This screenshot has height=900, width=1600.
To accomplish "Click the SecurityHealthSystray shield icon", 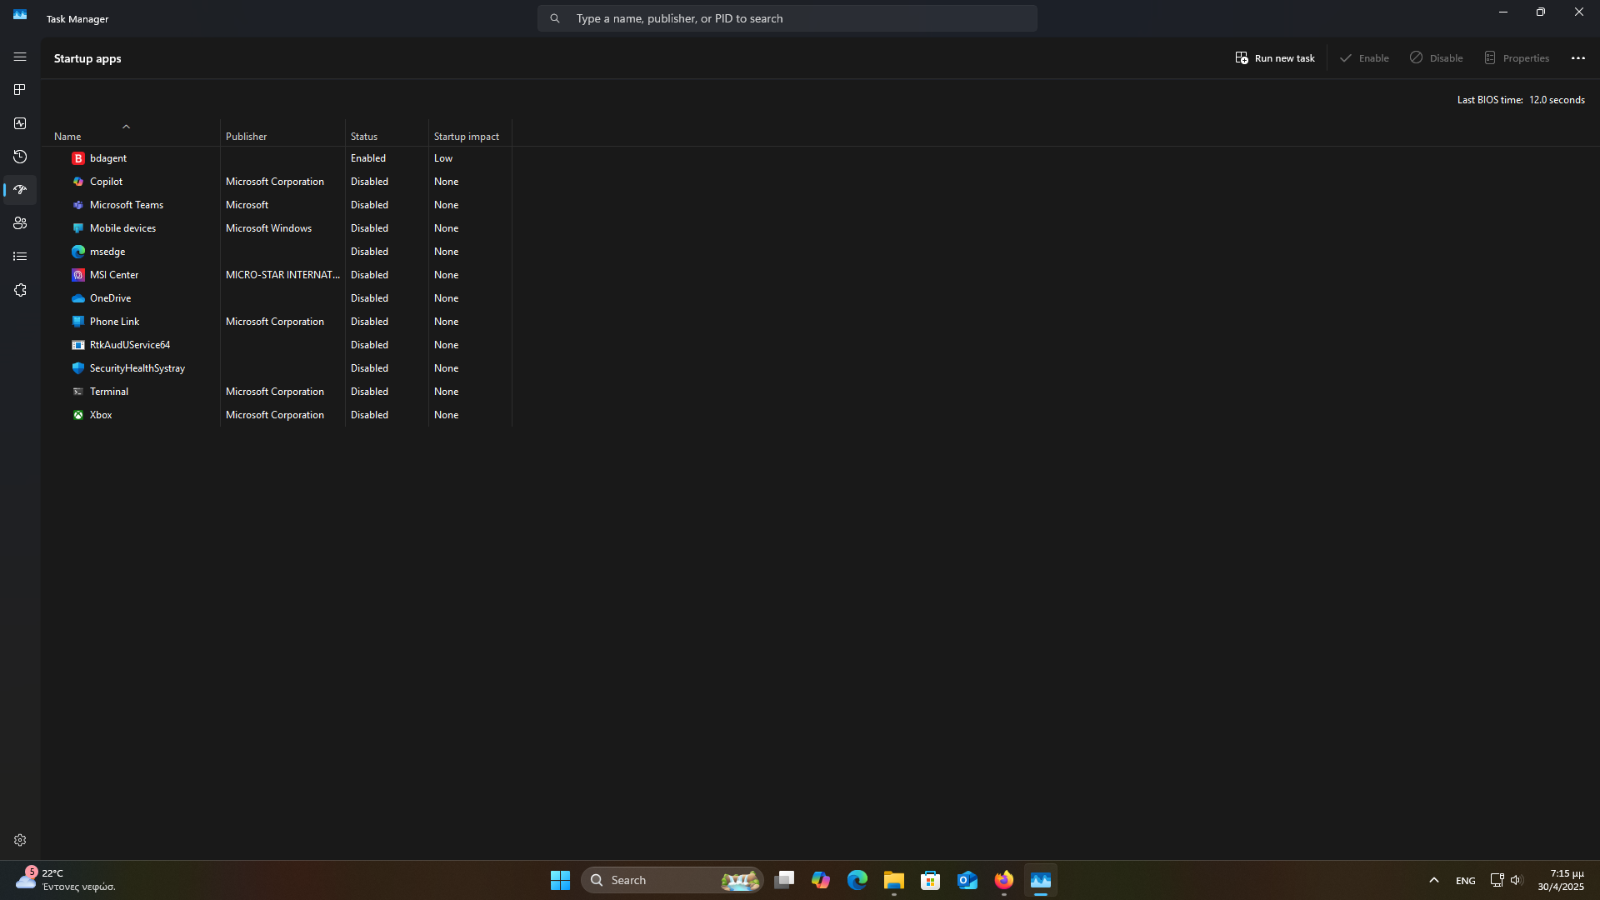I will 78,368.
